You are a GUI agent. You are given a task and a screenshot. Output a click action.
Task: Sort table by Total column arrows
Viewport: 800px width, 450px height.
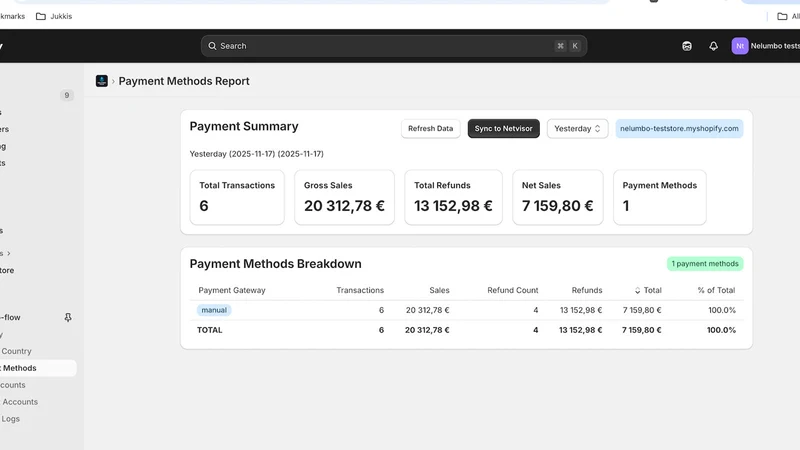point(637,290)
